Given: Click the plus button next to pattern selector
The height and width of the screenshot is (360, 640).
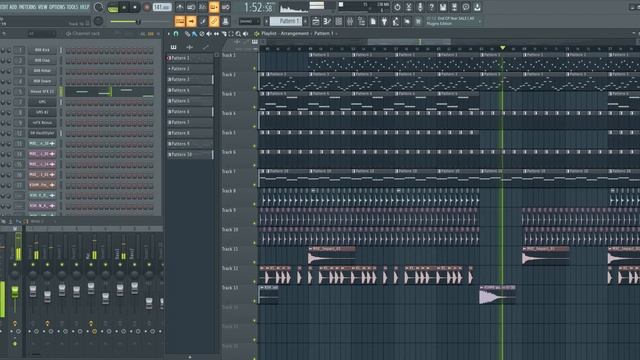Looking at the screenshot, I should coord(305,21).
